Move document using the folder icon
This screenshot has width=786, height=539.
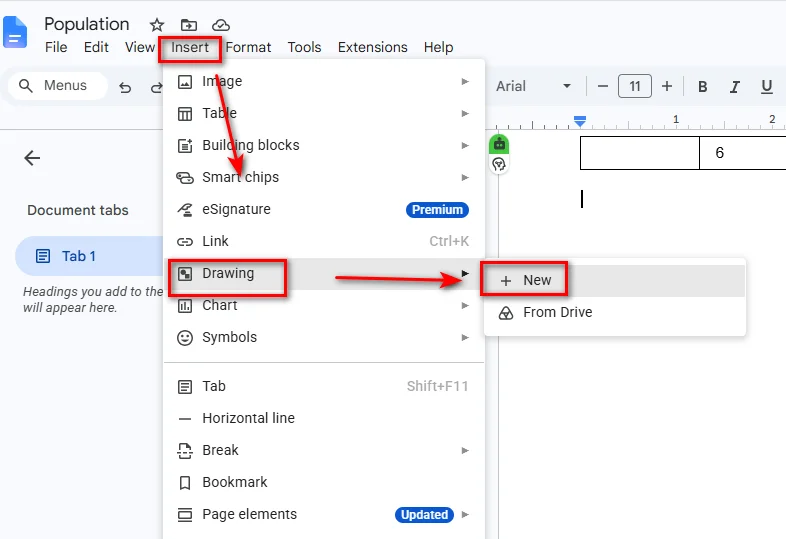(x=188, y=25)
